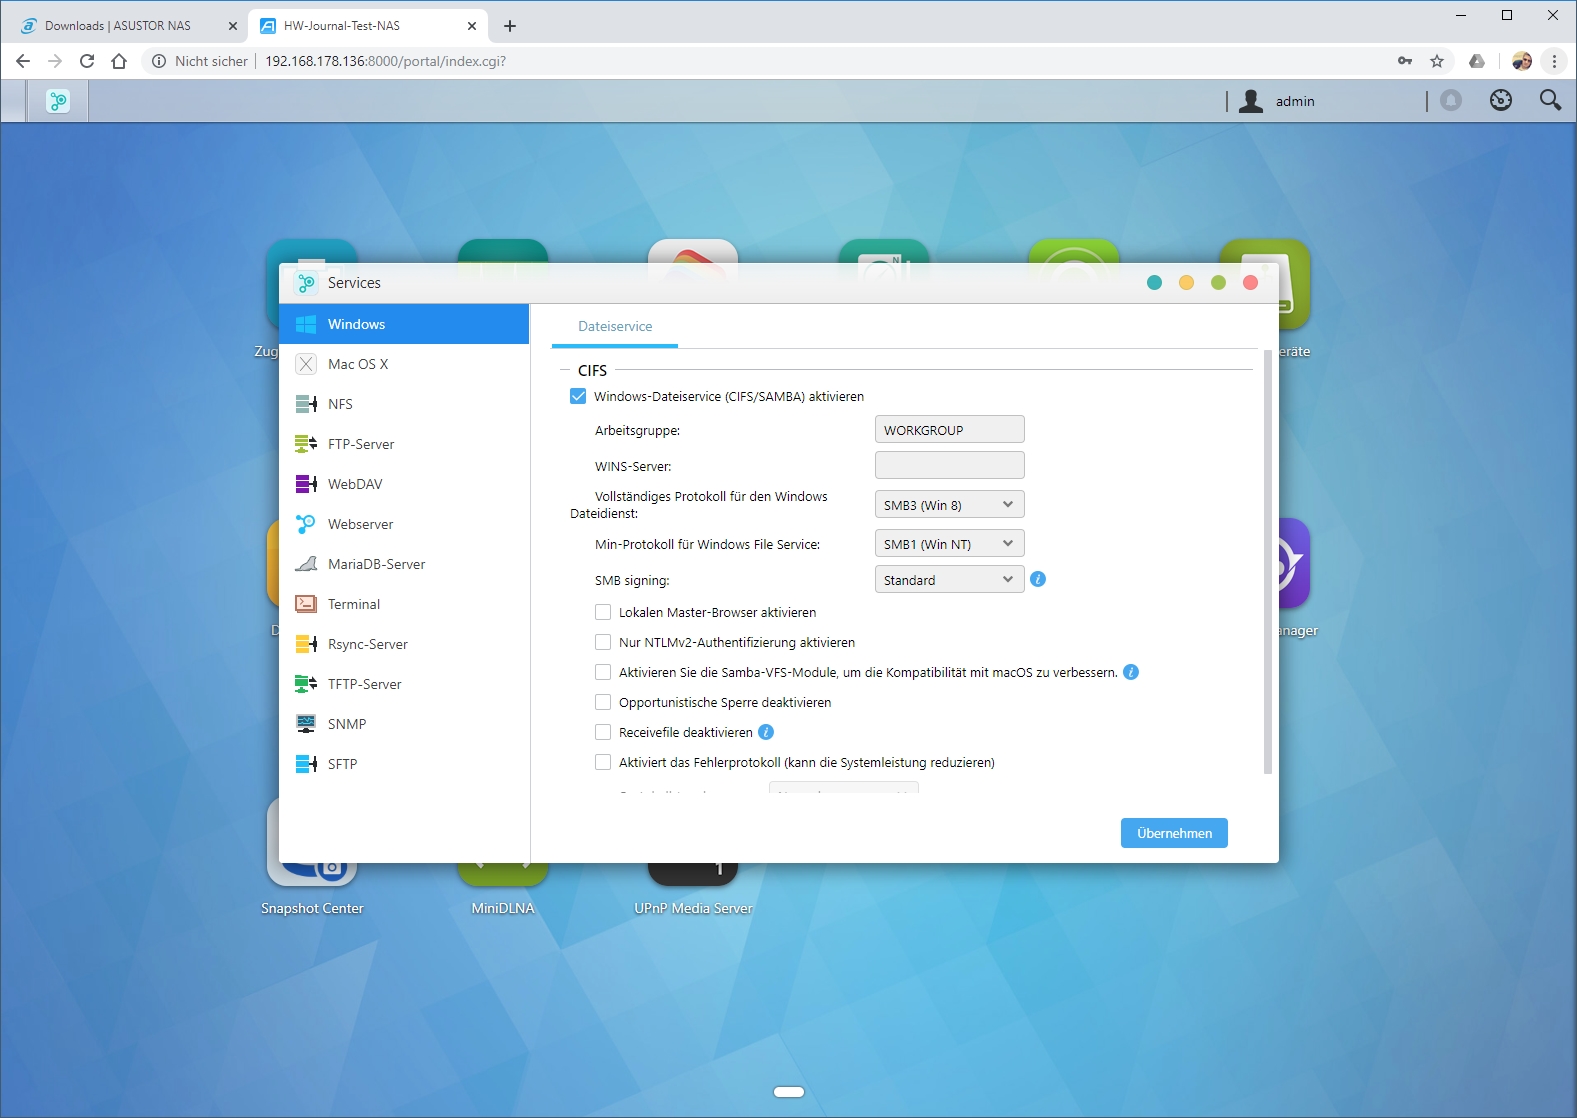Screen dimensions: 1577x1118
Task: Click browser bookmark star icon
Action: pos(1437,61)
